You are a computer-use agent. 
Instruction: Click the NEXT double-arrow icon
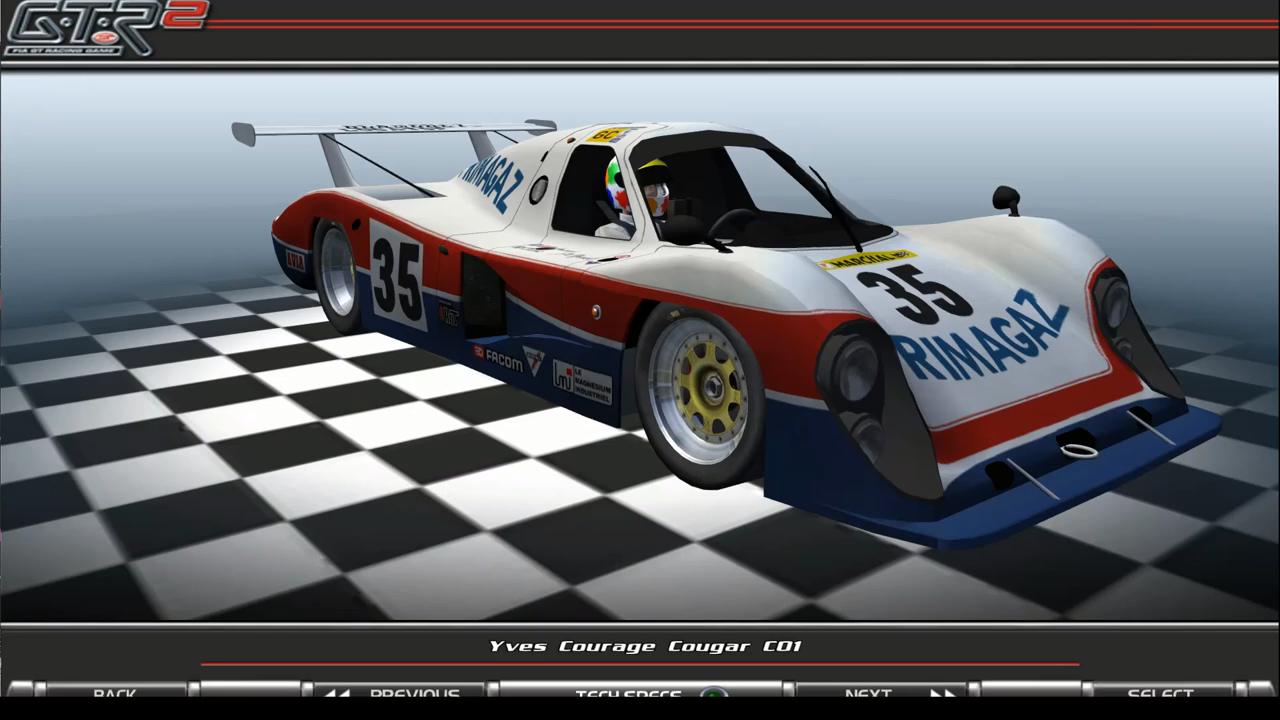pos(943,693)
